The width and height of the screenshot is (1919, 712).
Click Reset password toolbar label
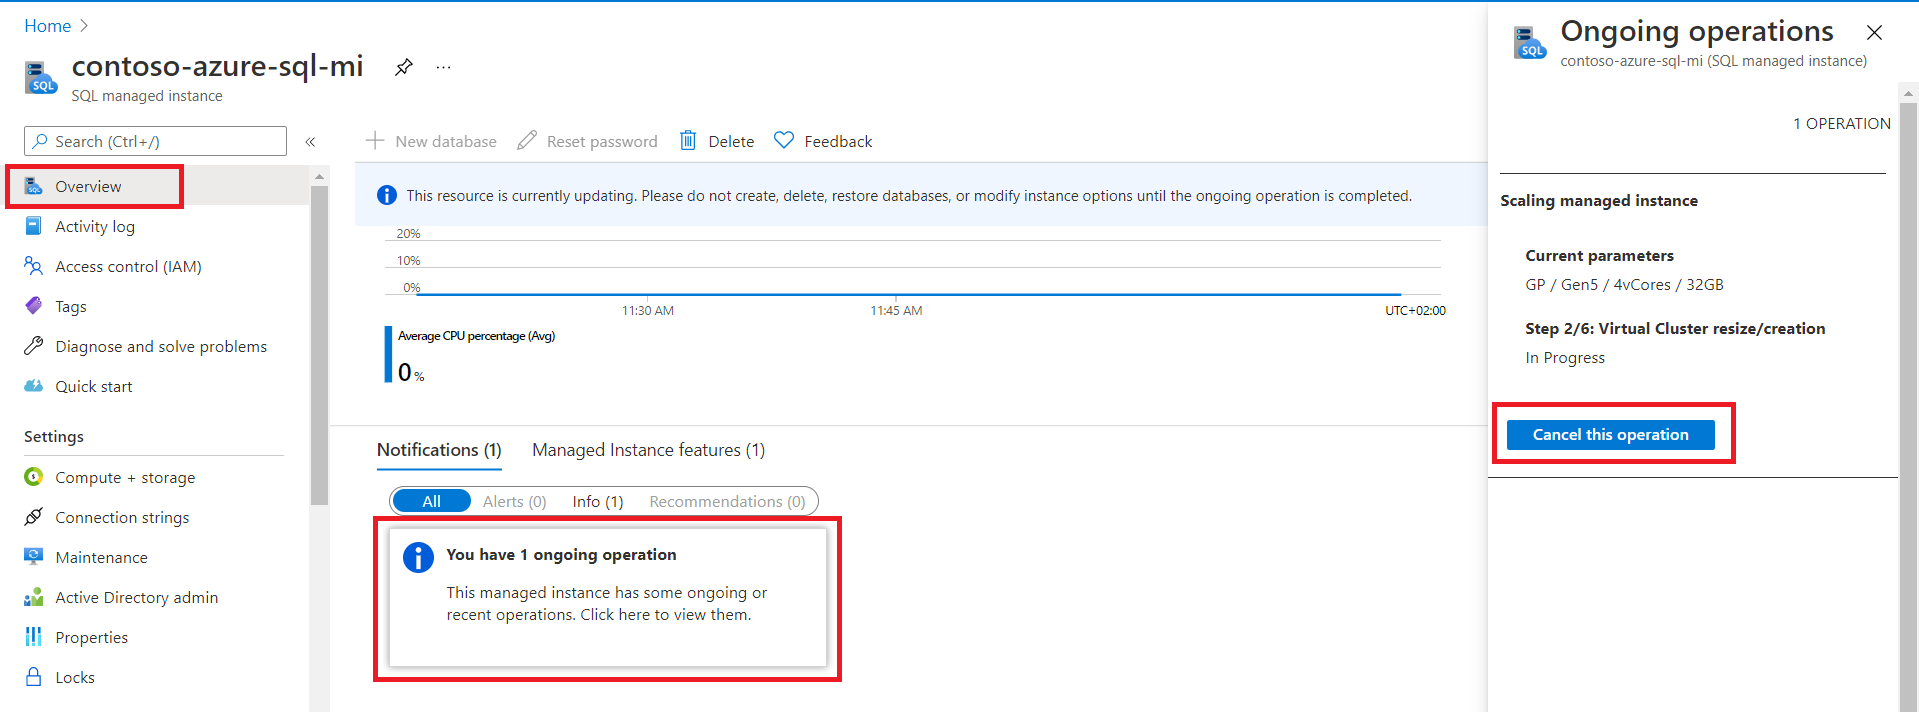[602, 142]
